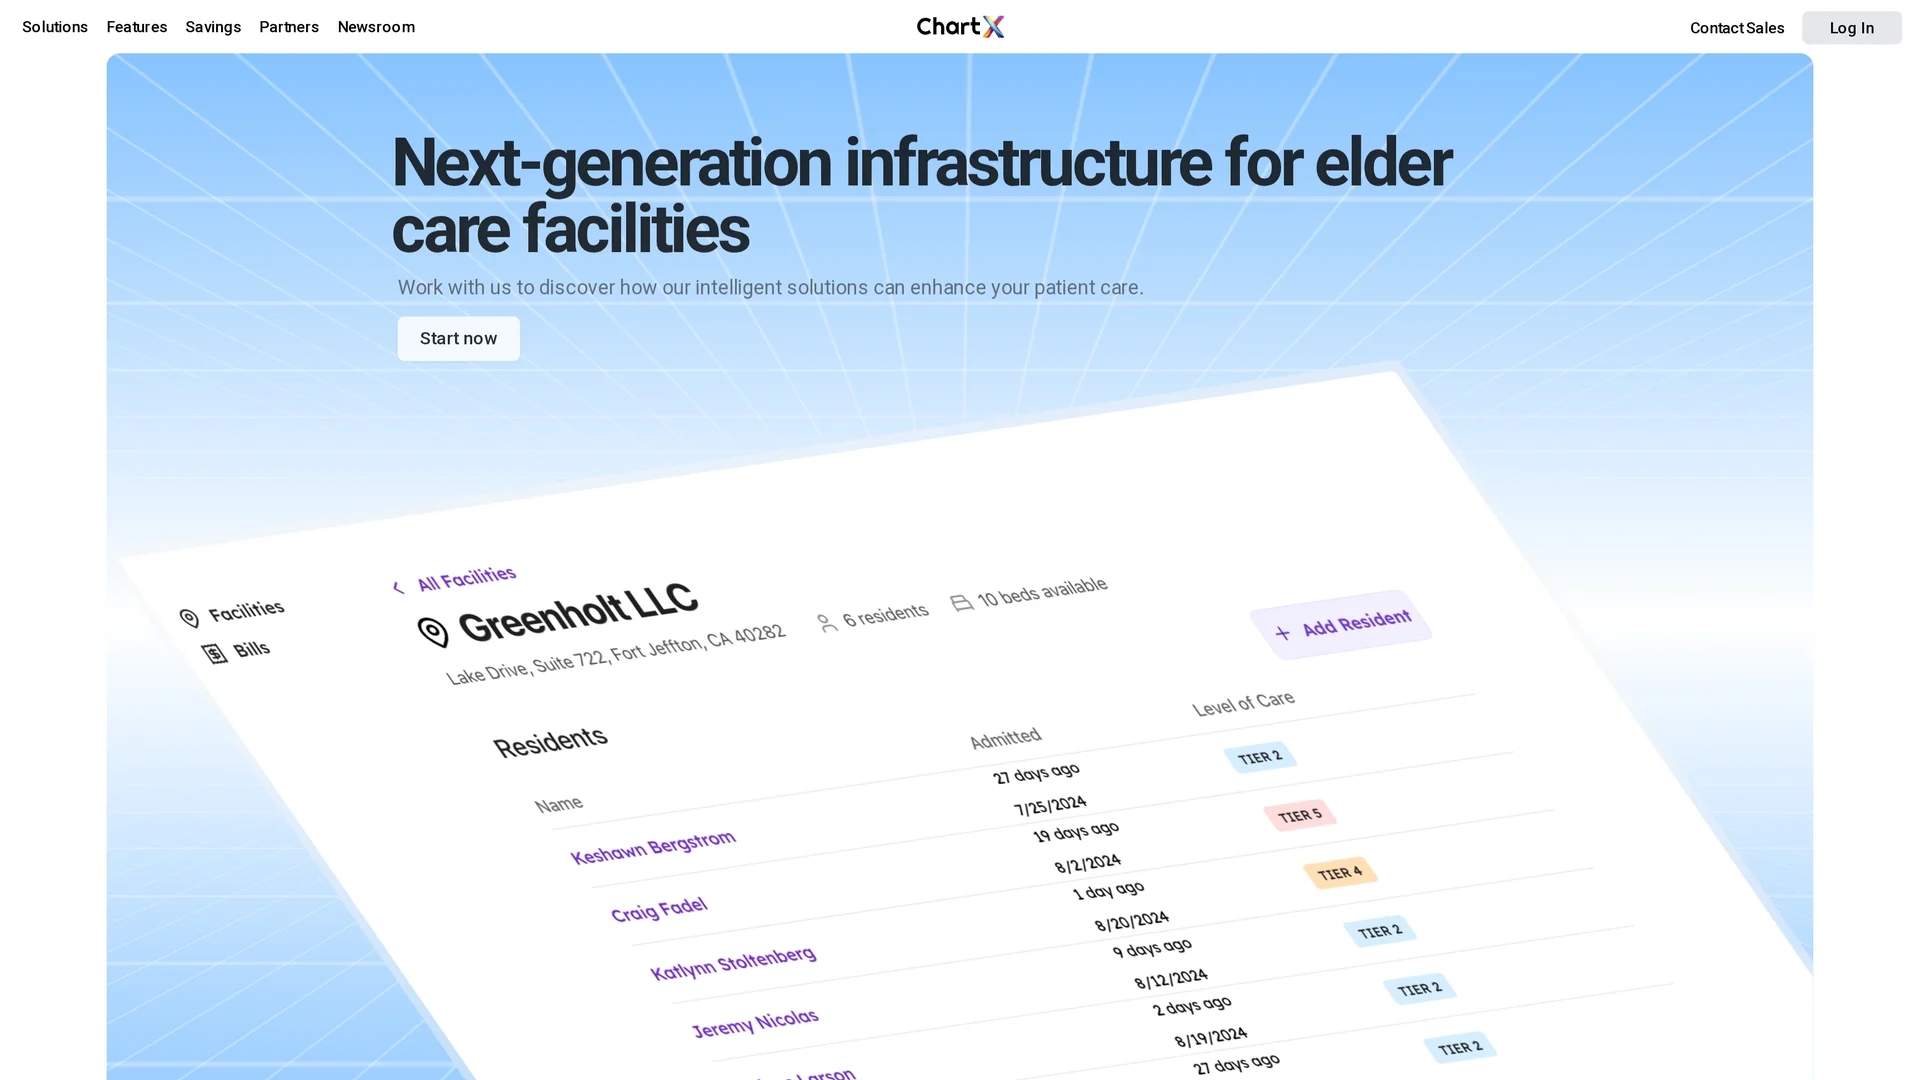Click the map pin icon beside Greenholt LLC
The height and width of the screenshot is (1080, 1920).
(433, 632)
